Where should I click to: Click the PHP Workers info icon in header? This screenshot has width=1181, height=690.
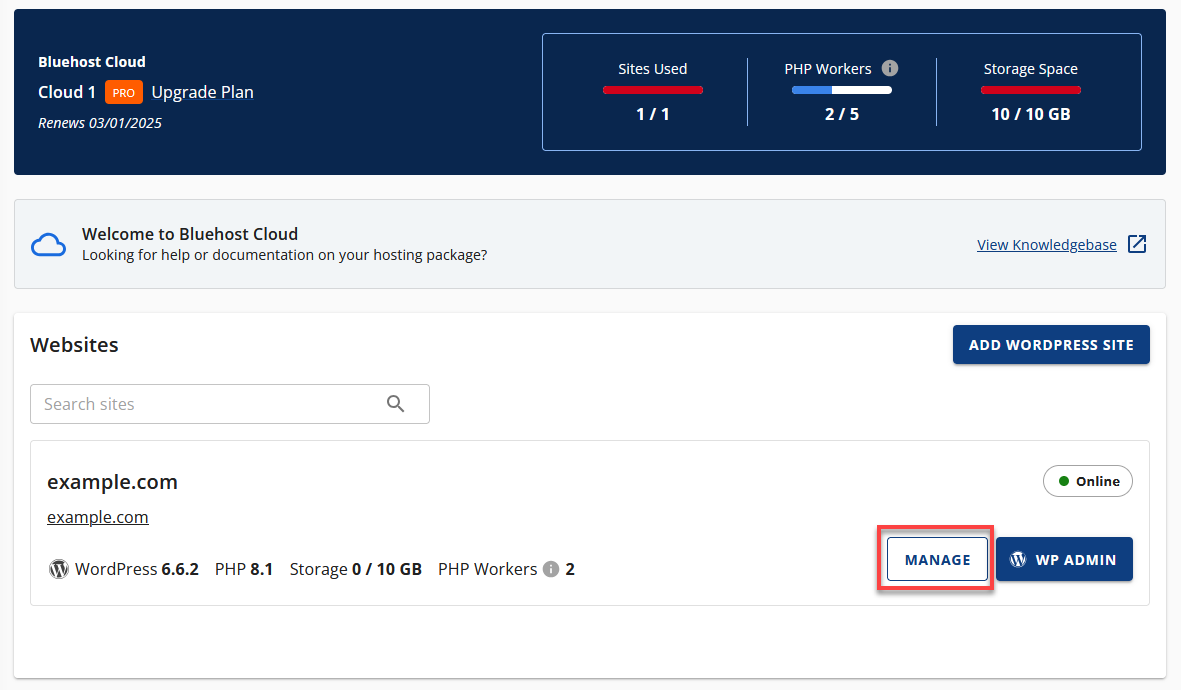(890, 69)
